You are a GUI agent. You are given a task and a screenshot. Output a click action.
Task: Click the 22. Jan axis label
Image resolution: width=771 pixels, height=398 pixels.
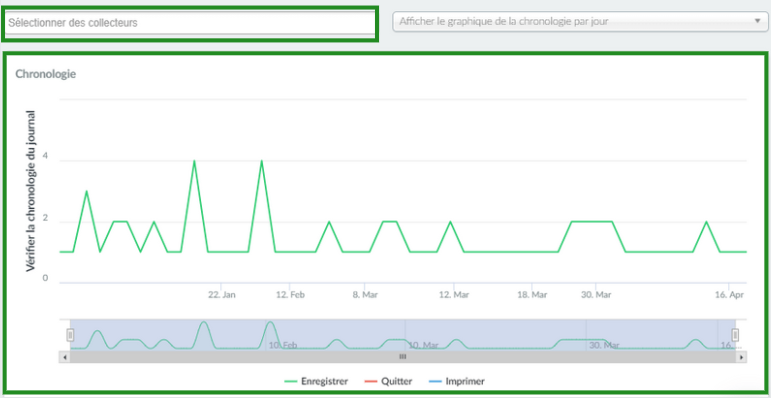(x=222, y=295)
